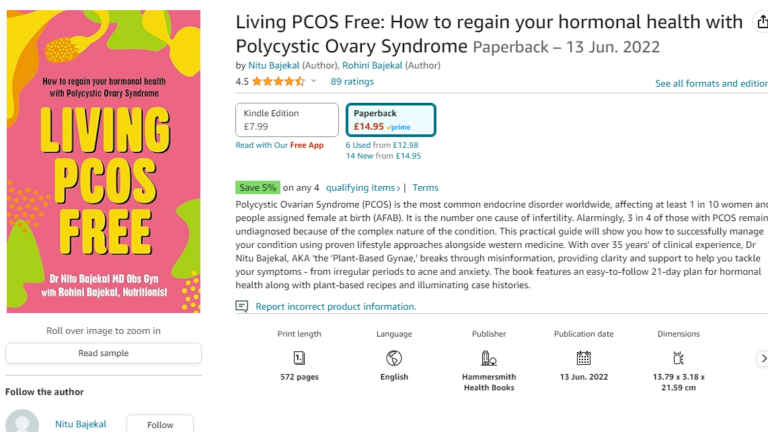Open the 89 ratings link
This screenshot has width=768, height=432.
point(352,81)
